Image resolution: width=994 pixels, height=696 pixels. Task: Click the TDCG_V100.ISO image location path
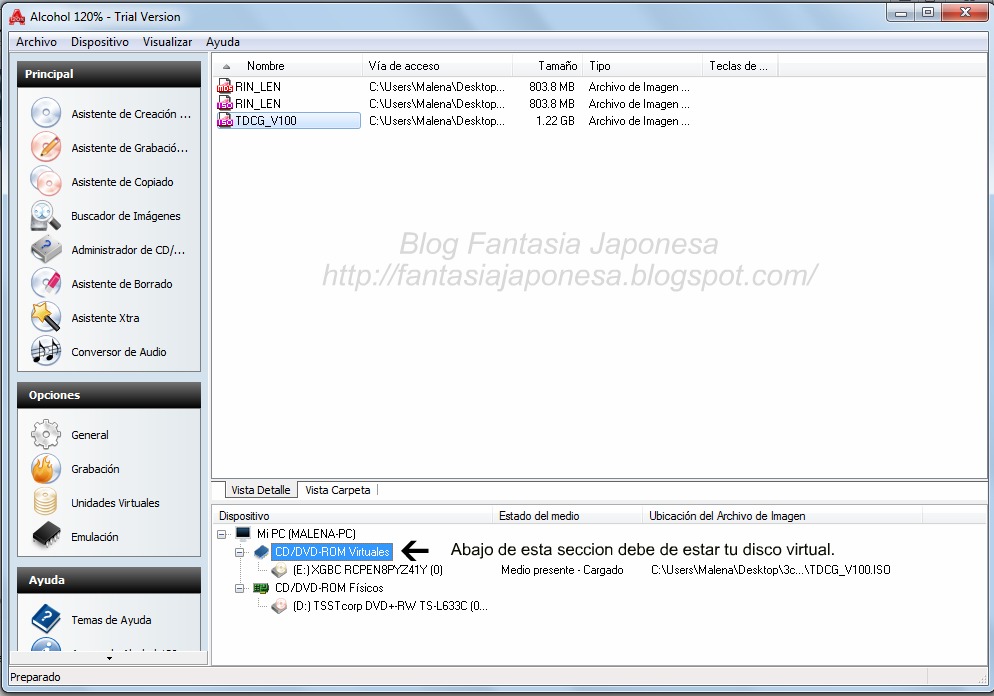click(770, 570)
